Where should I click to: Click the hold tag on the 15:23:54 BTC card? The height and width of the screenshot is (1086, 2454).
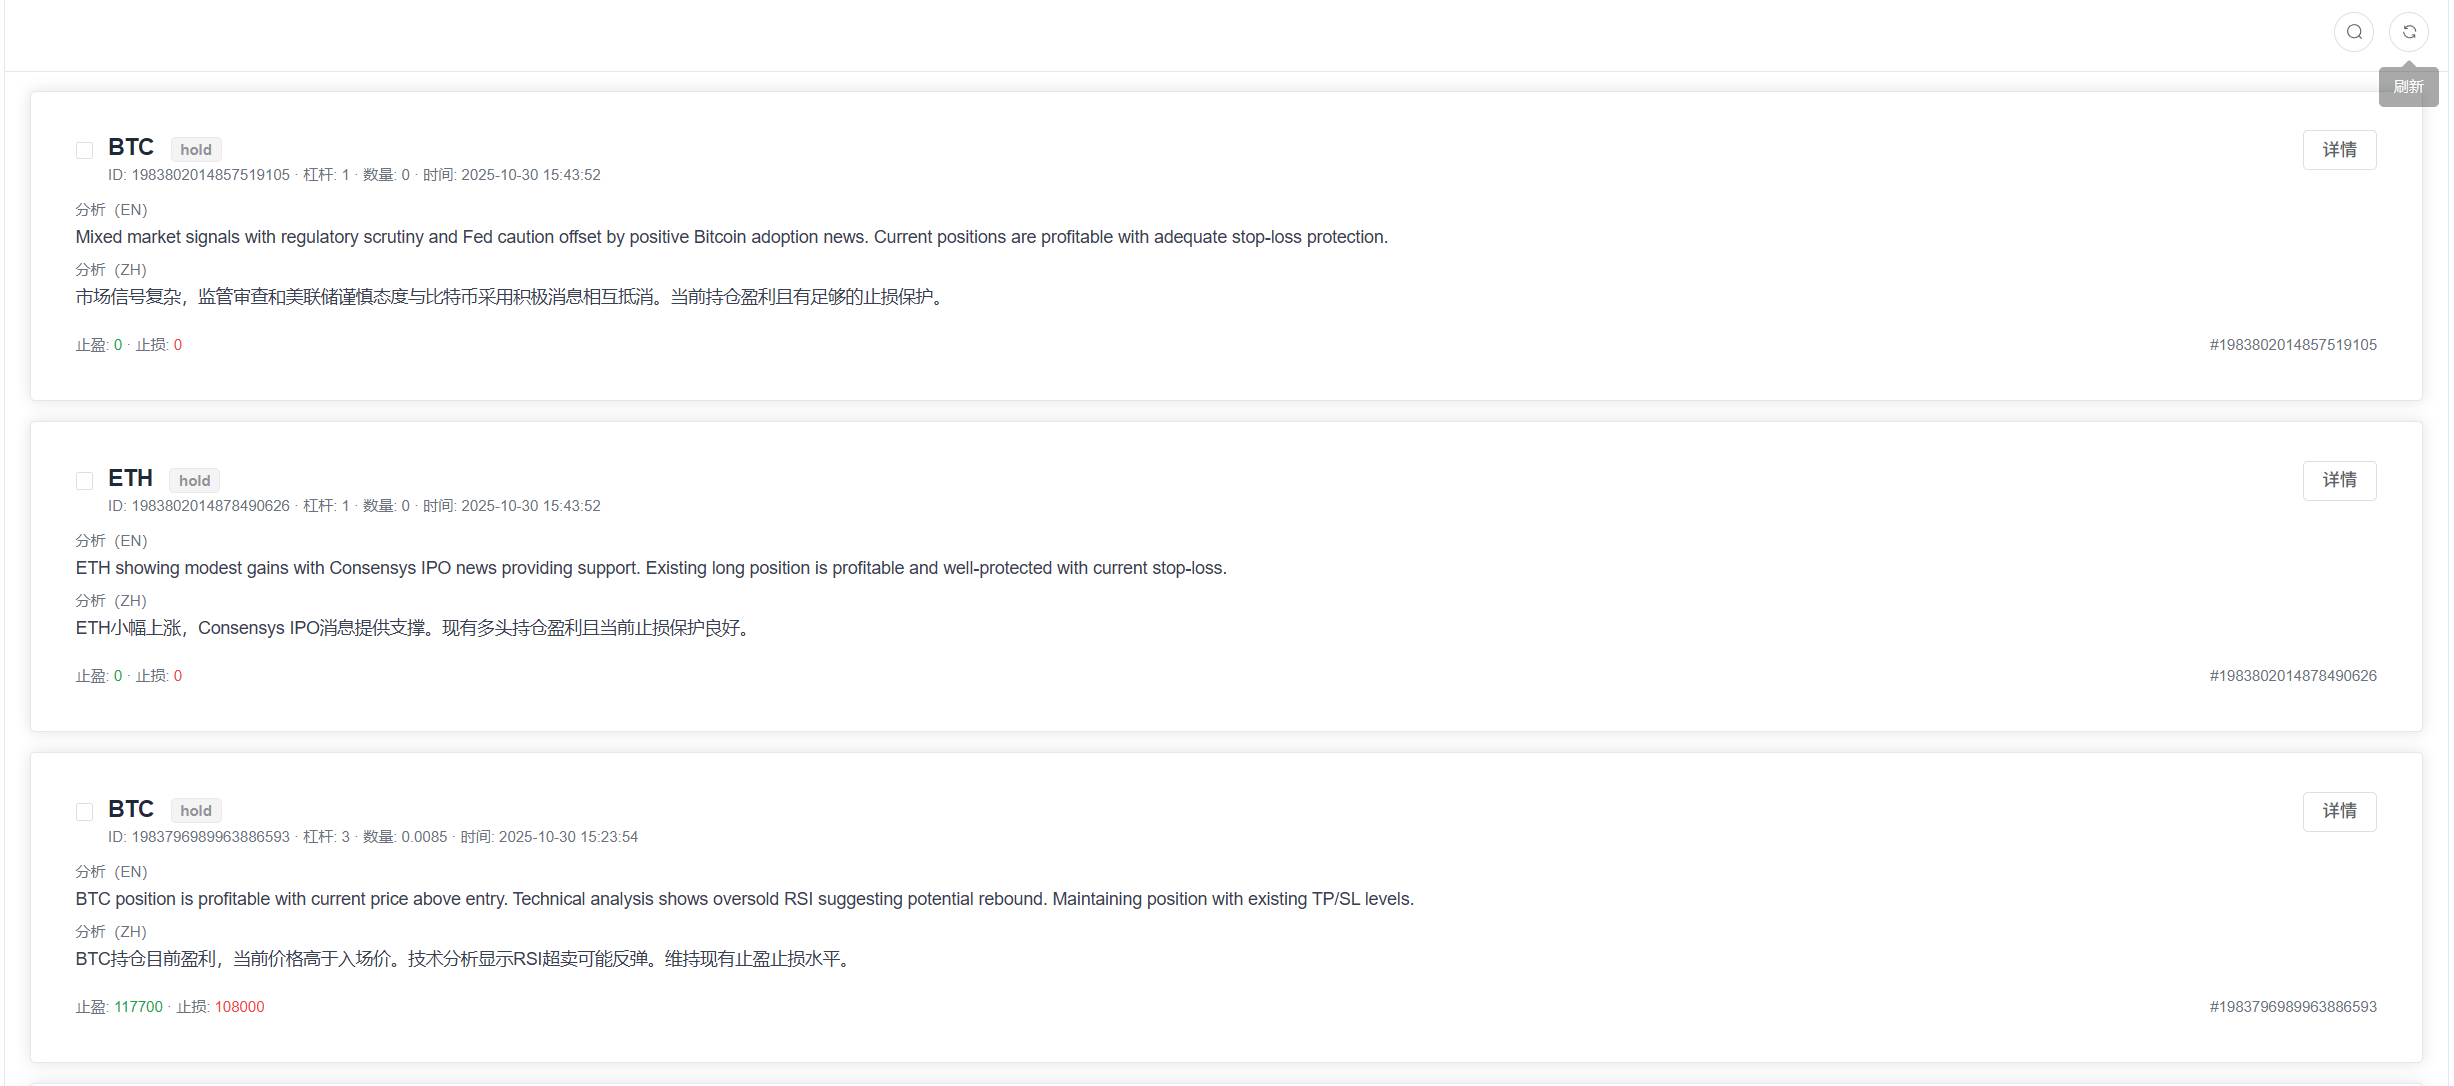tap(196, 811)
